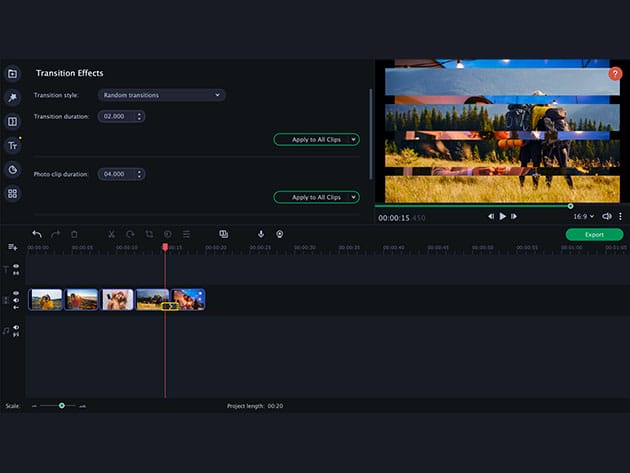The height and width of the screenshot is (473, 630).
Task: Open the Transition style dropdown
Action: click(x=162, y=95)
